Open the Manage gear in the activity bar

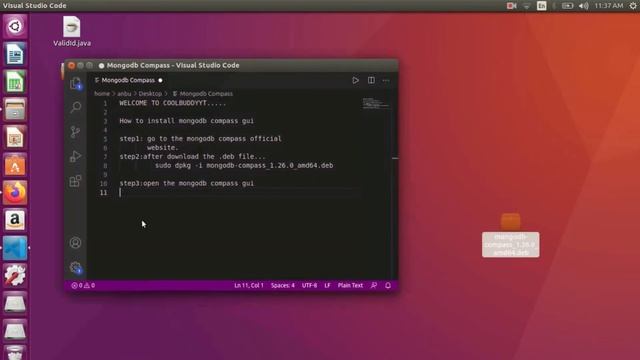(76, 268)
